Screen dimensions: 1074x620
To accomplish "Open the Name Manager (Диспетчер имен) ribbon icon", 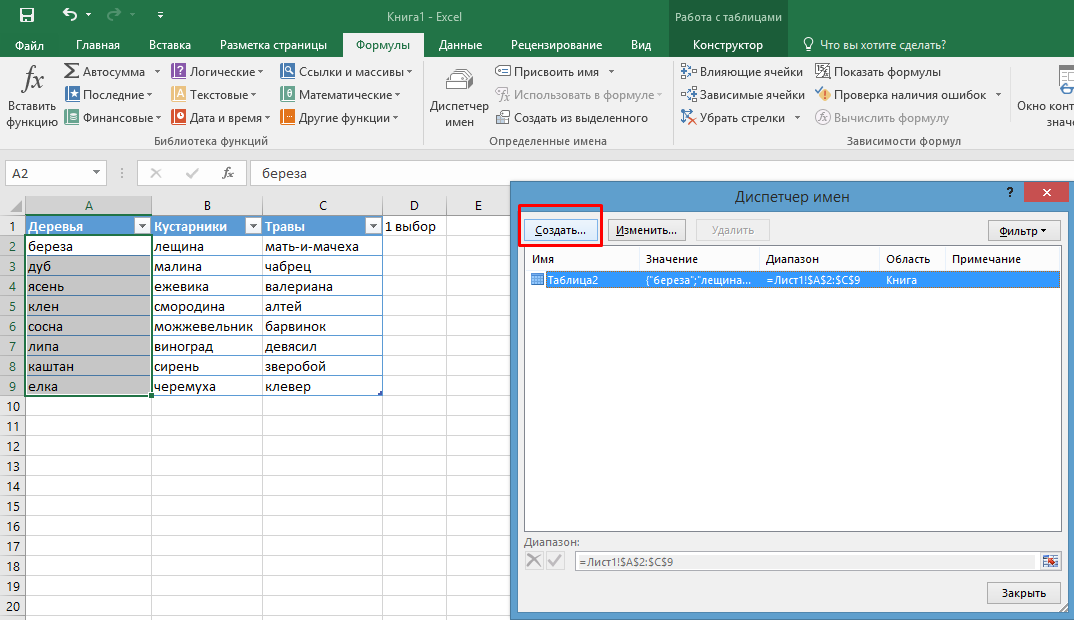I will click(459, 83).
